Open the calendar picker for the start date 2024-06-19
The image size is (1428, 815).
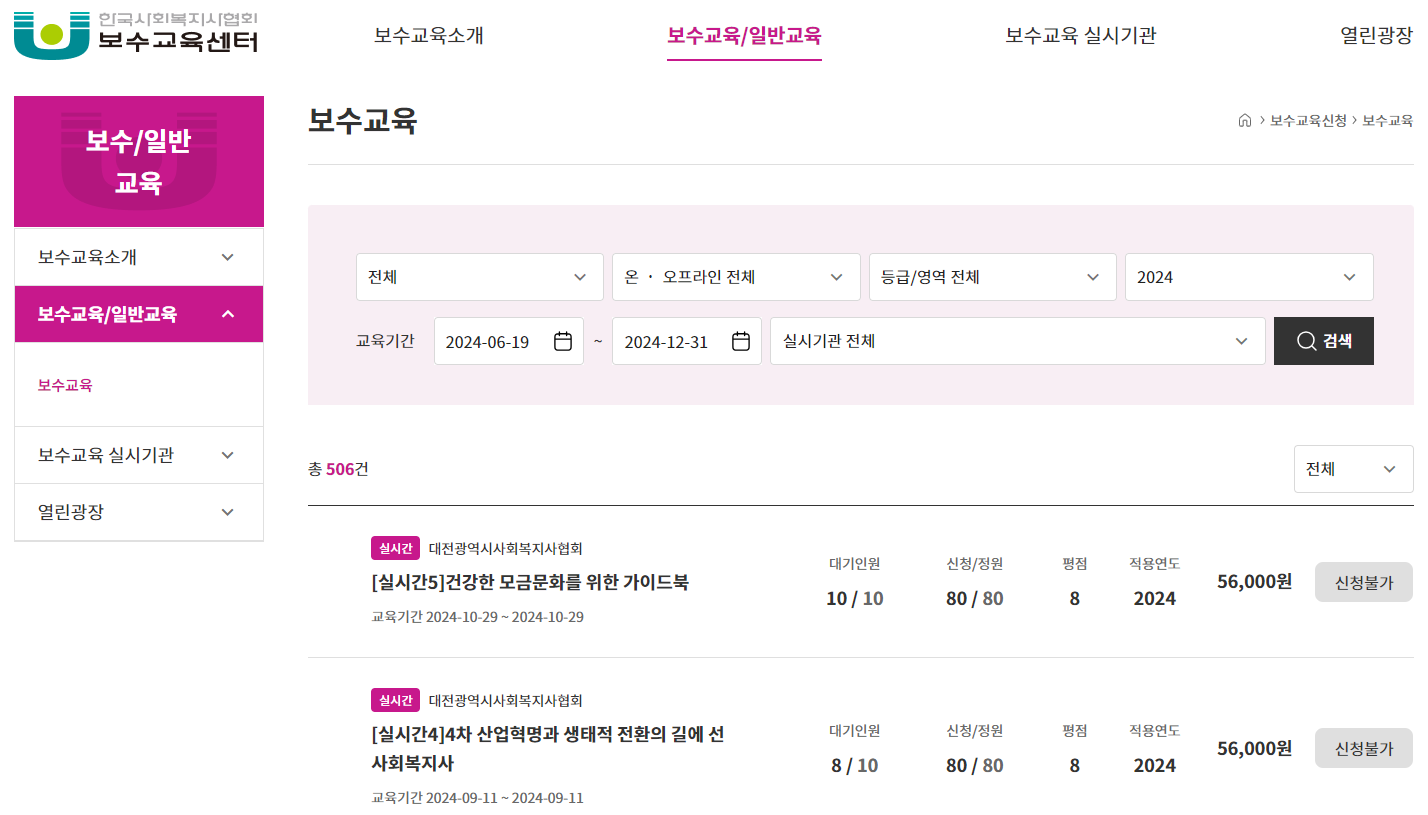tap(565, 341)
